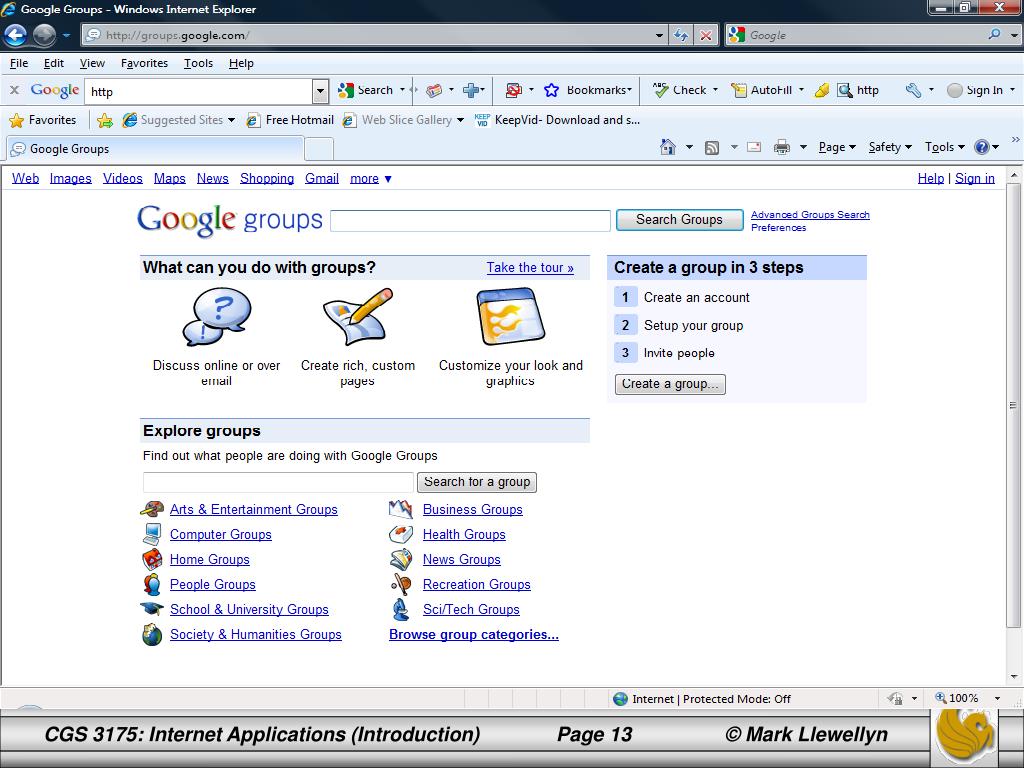Click the Free Hotmail favorites link
Screen dimensions: 1024x768
(291, 120)
